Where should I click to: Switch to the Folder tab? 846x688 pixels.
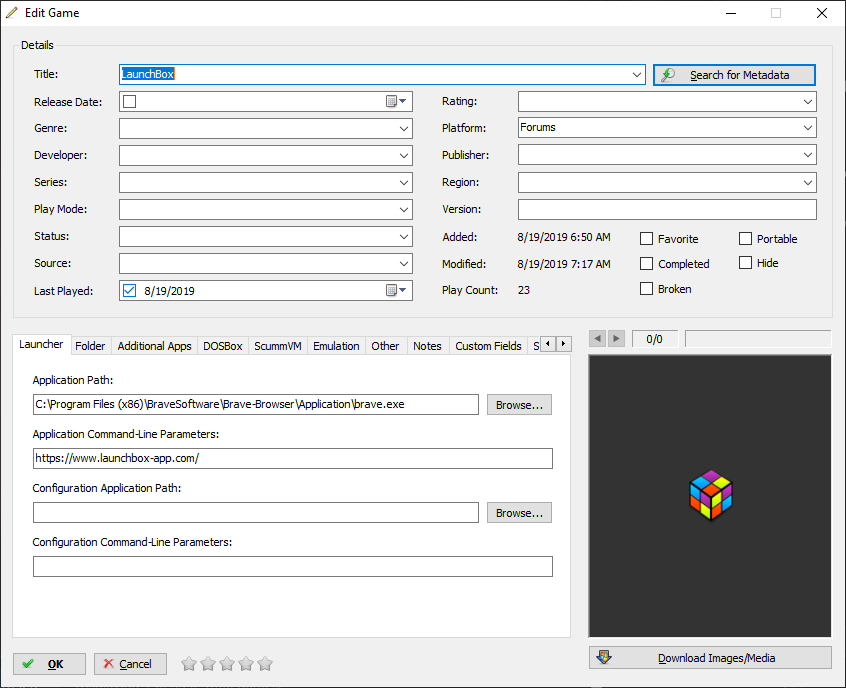coord(90,346)
